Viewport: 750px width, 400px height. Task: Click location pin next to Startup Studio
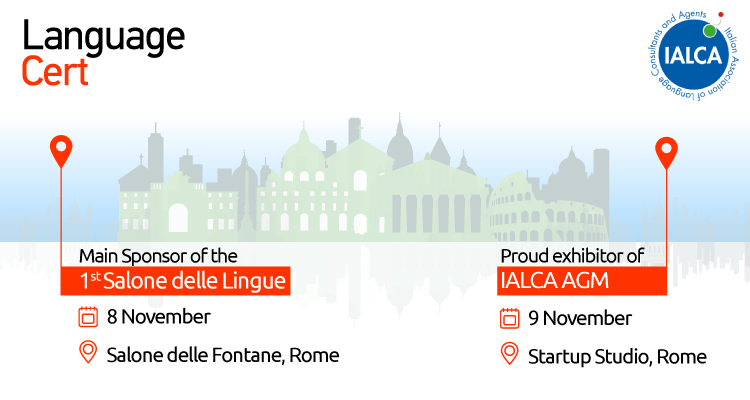pyautogui.click(x=509, y=354)
